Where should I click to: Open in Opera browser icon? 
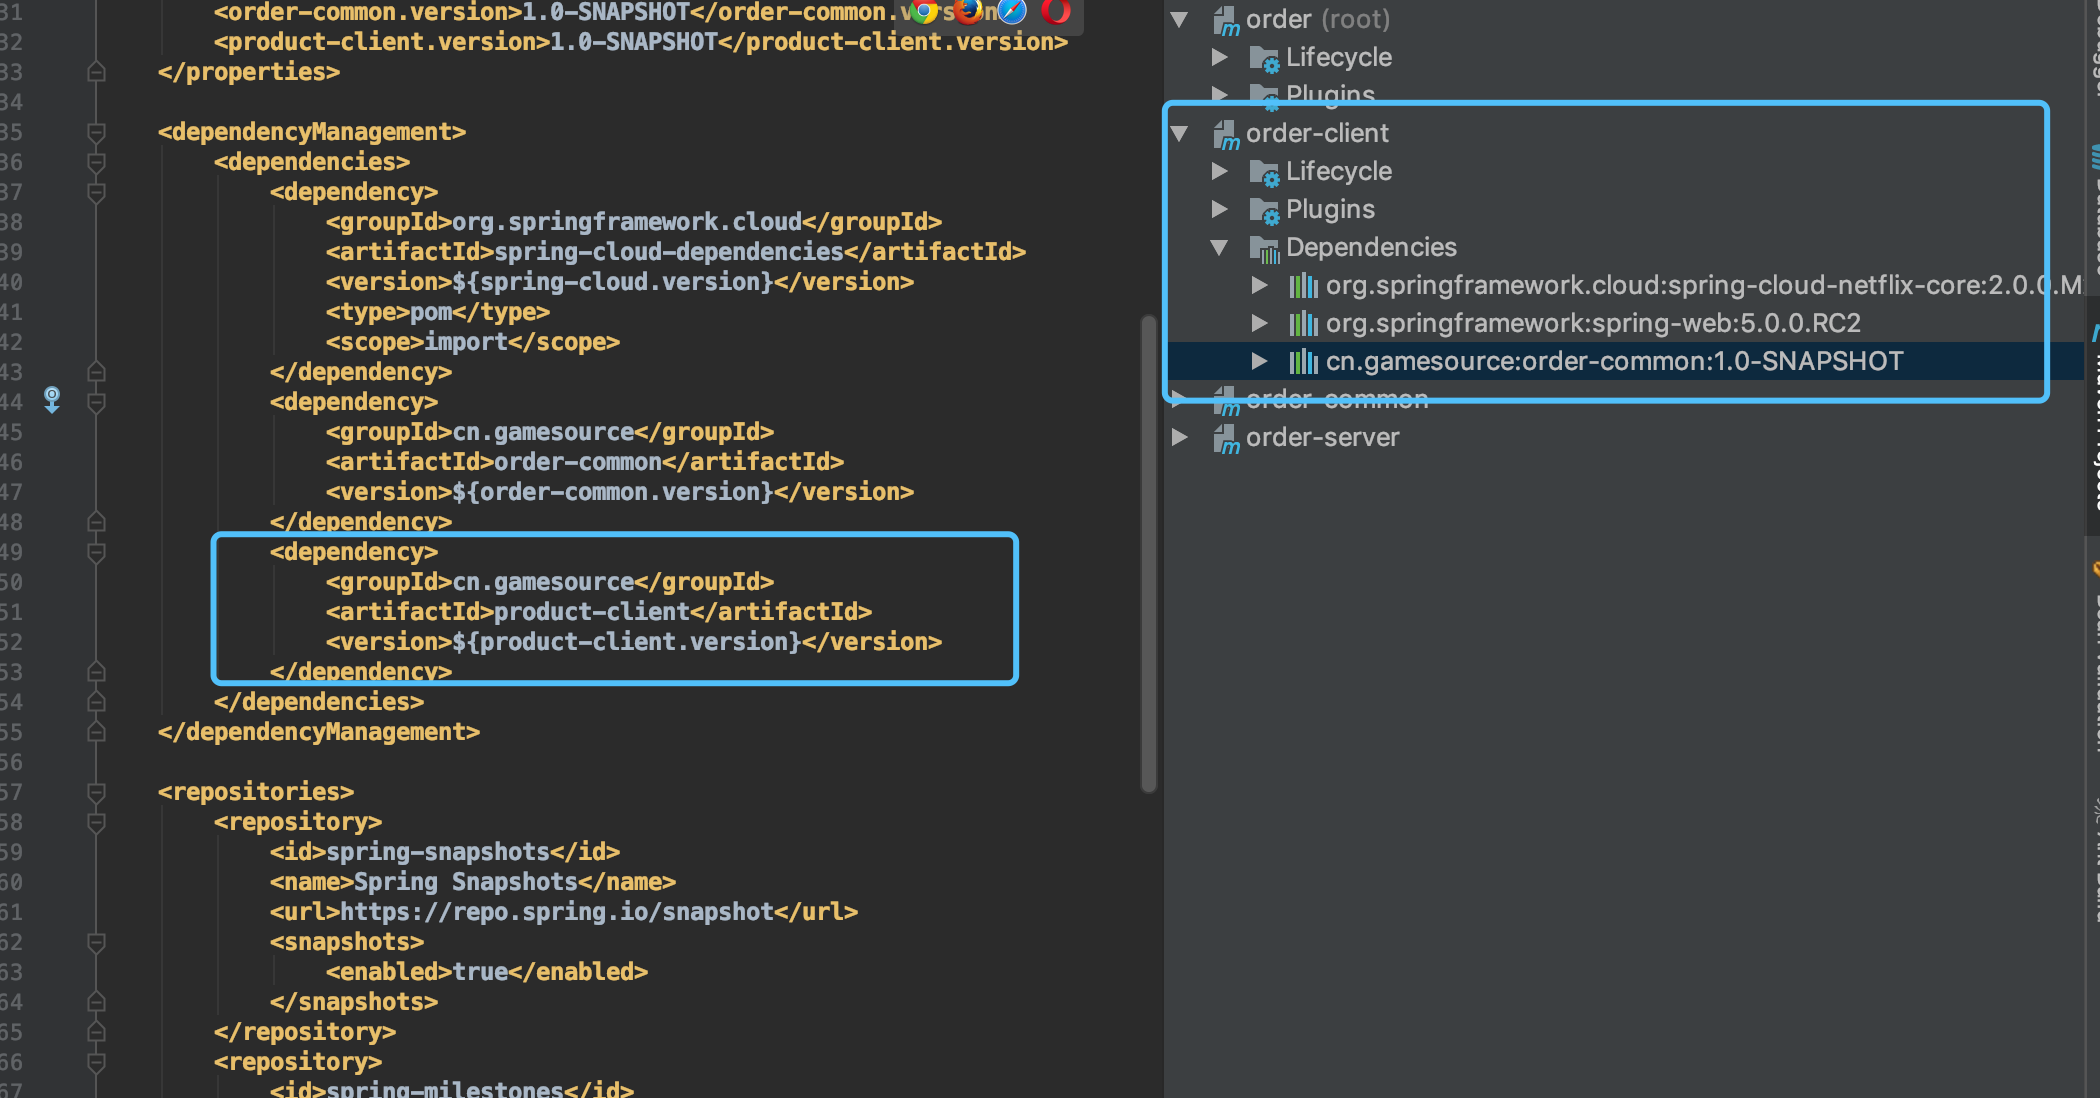(1056, 11)
